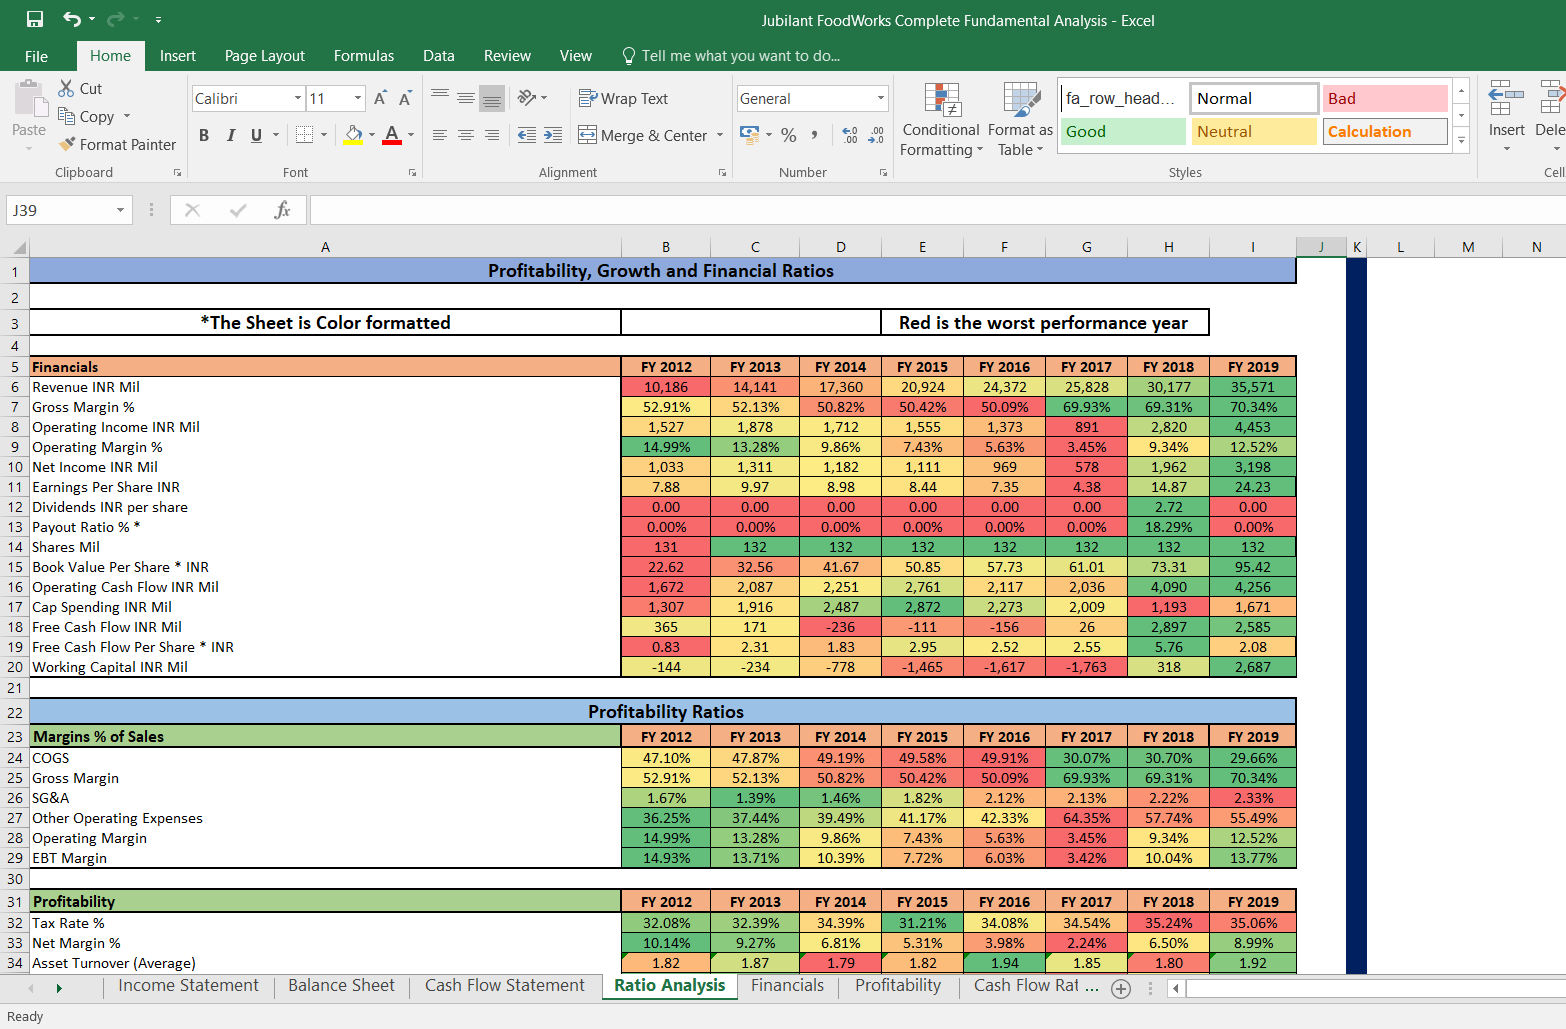Open the Accounting Number Format icon
Screen dimensions: 1566x1029
coord(749,134)
